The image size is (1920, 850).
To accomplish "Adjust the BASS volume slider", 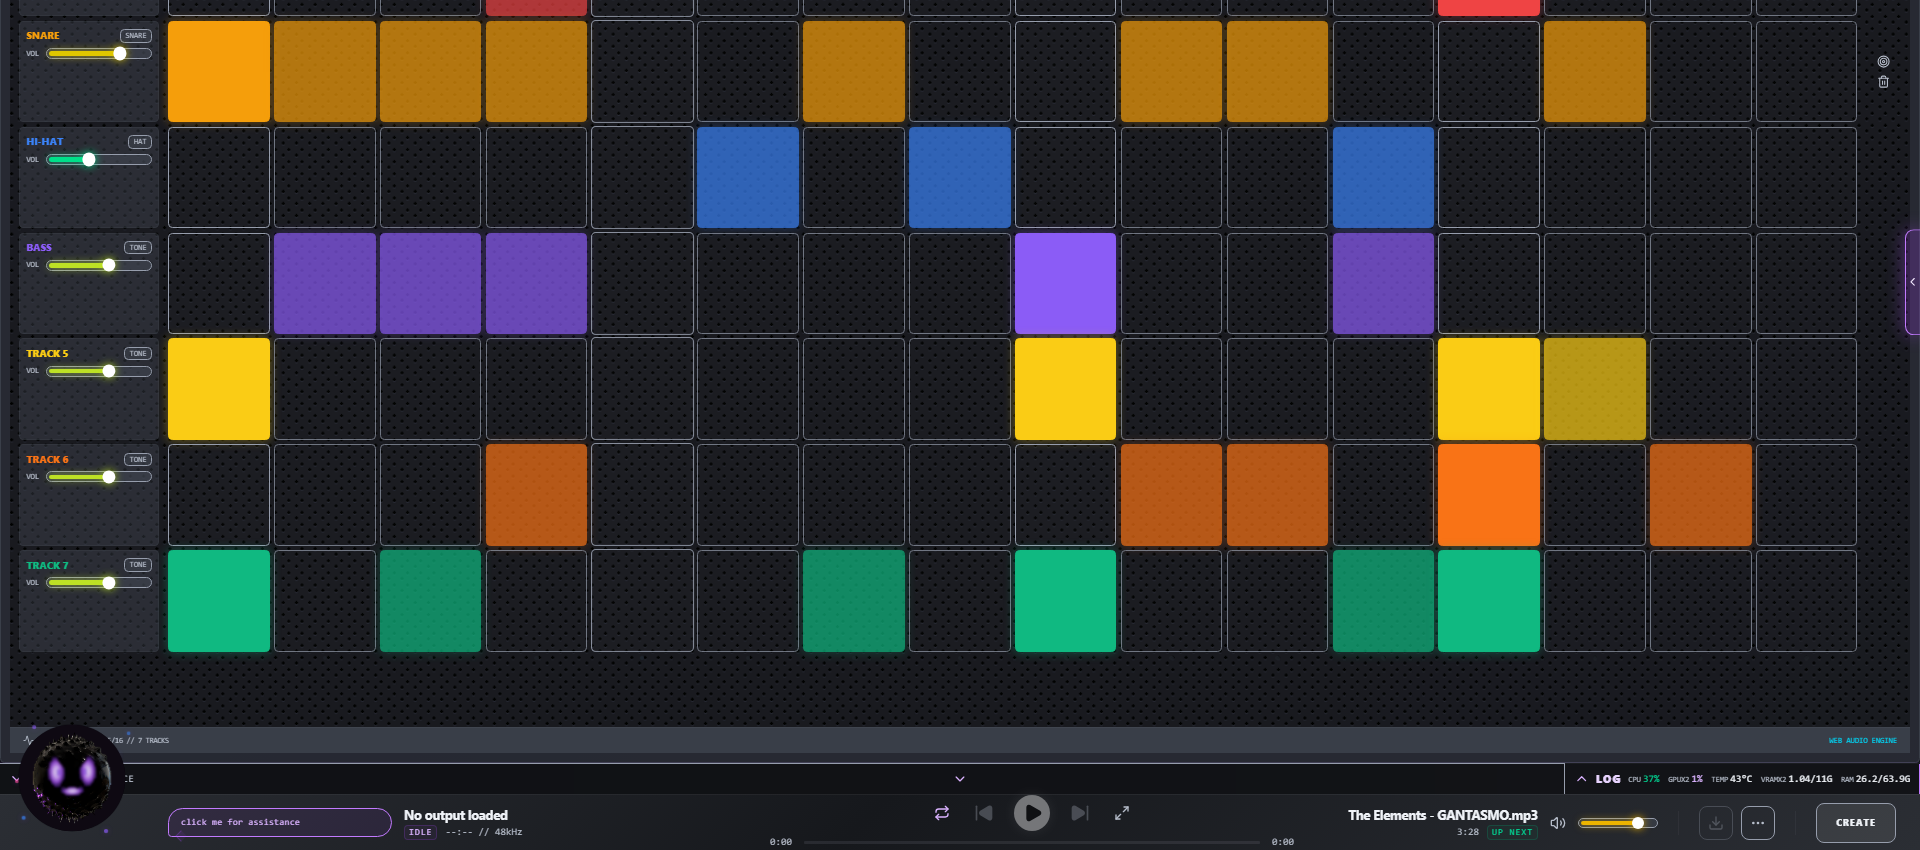I will [99, 265].
